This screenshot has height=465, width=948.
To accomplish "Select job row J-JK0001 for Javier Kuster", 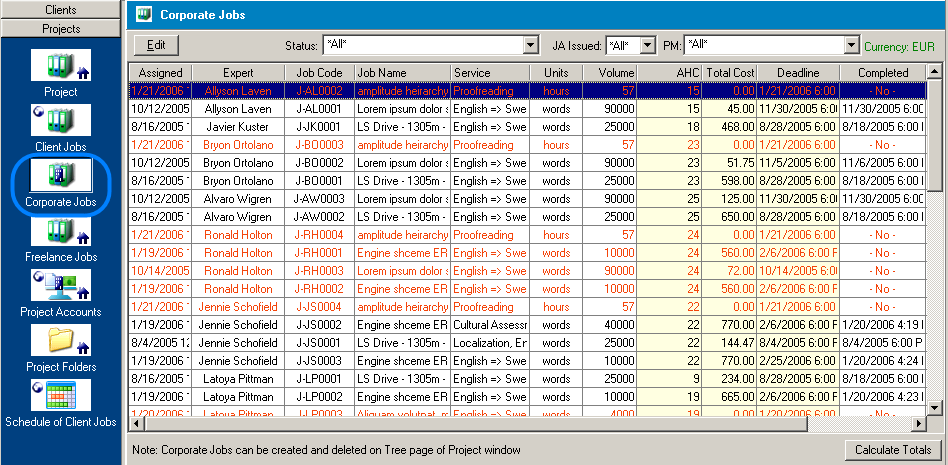I will (320, 127).
